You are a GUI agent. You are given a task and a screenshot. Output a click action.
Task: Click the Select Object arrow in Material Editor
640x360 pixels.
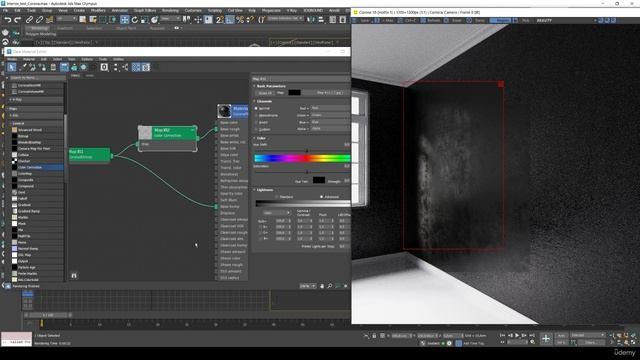pos(11,67)
